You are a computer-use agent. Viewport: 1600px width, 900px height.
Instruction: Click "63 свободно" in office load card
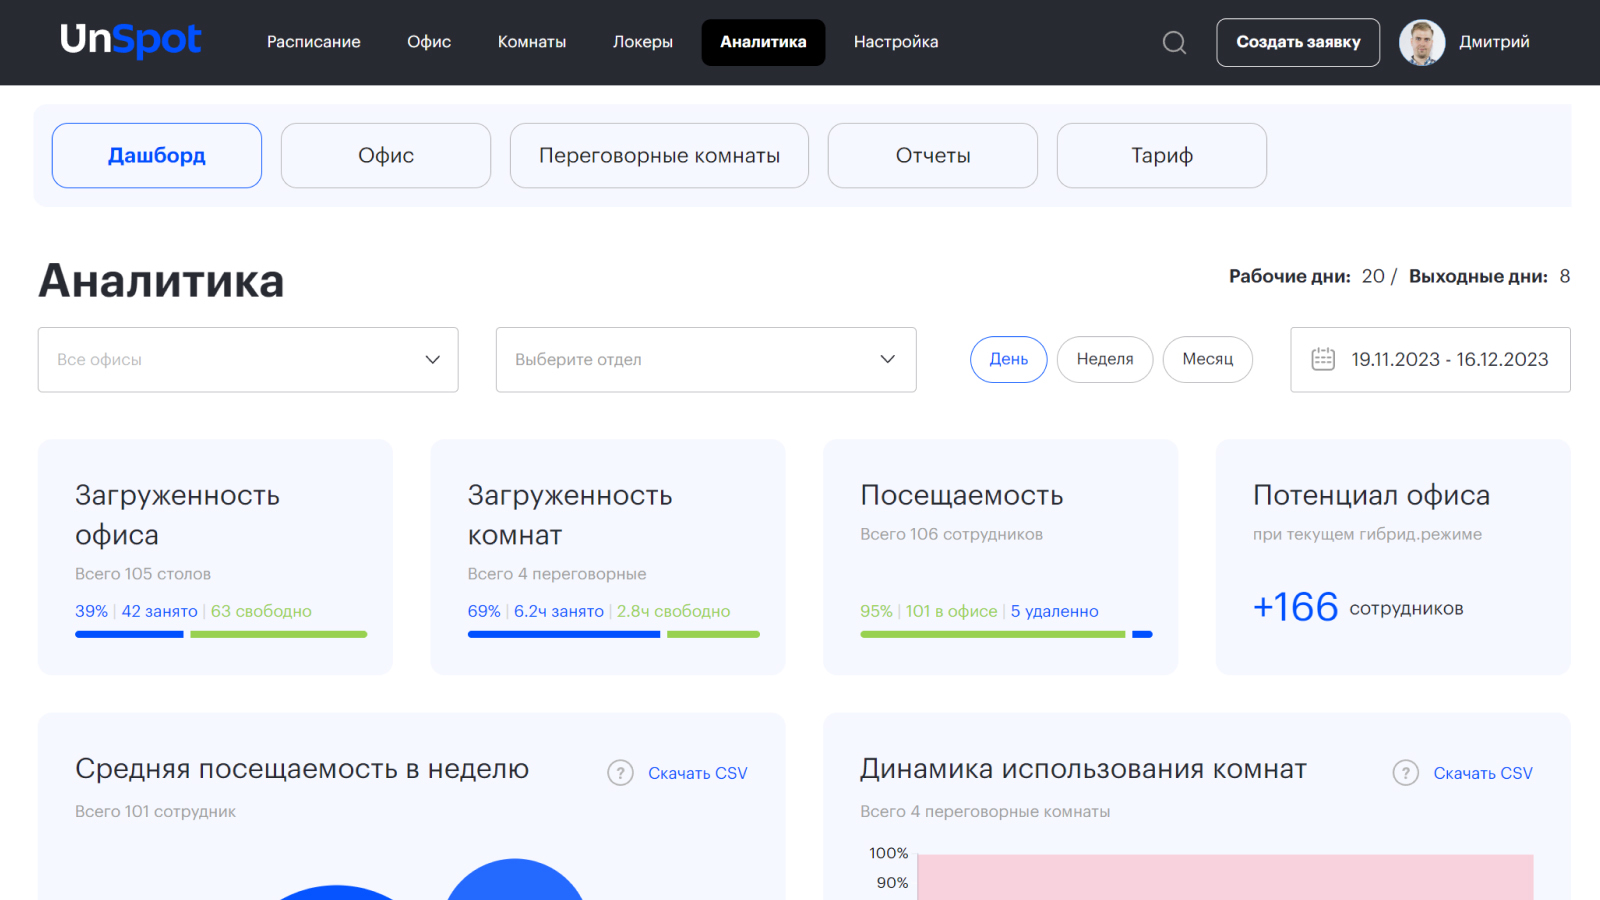click(261, 611)
